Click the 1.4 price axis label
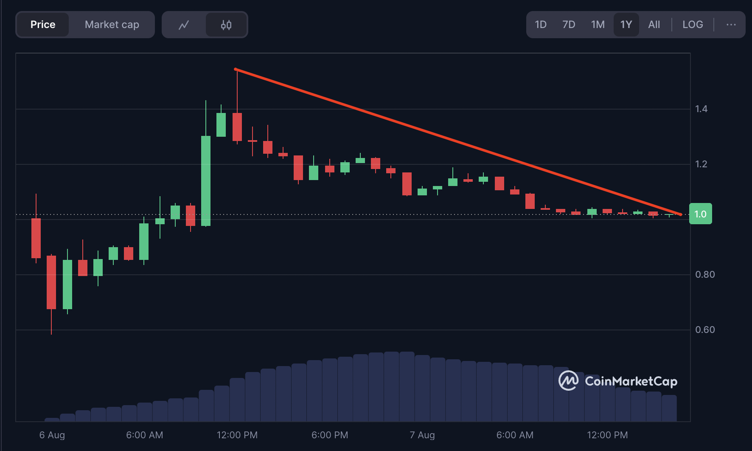Screen dimensions: 752x451 point(701,109)
